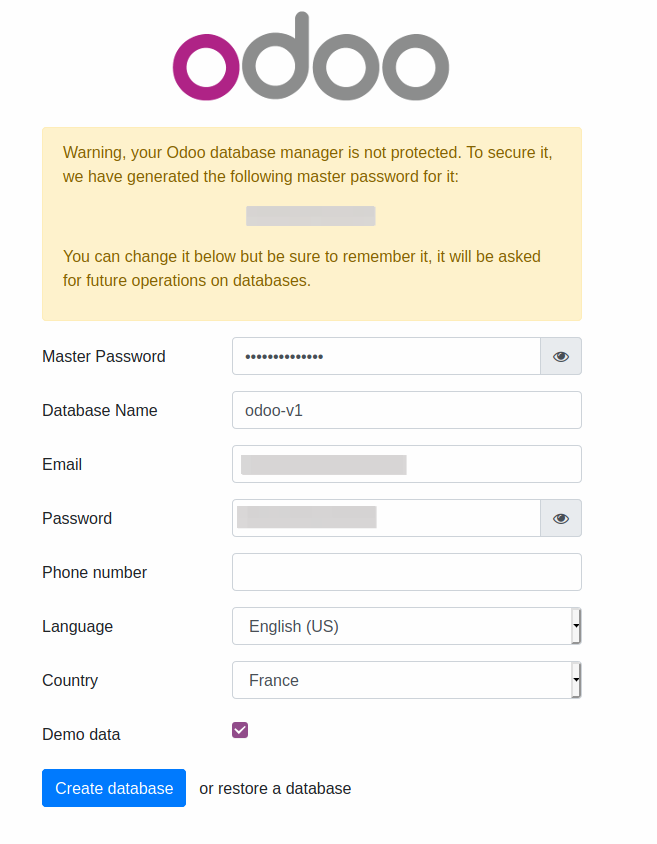Select the Email input field
The image size is (657, 844).
point(406,464)
